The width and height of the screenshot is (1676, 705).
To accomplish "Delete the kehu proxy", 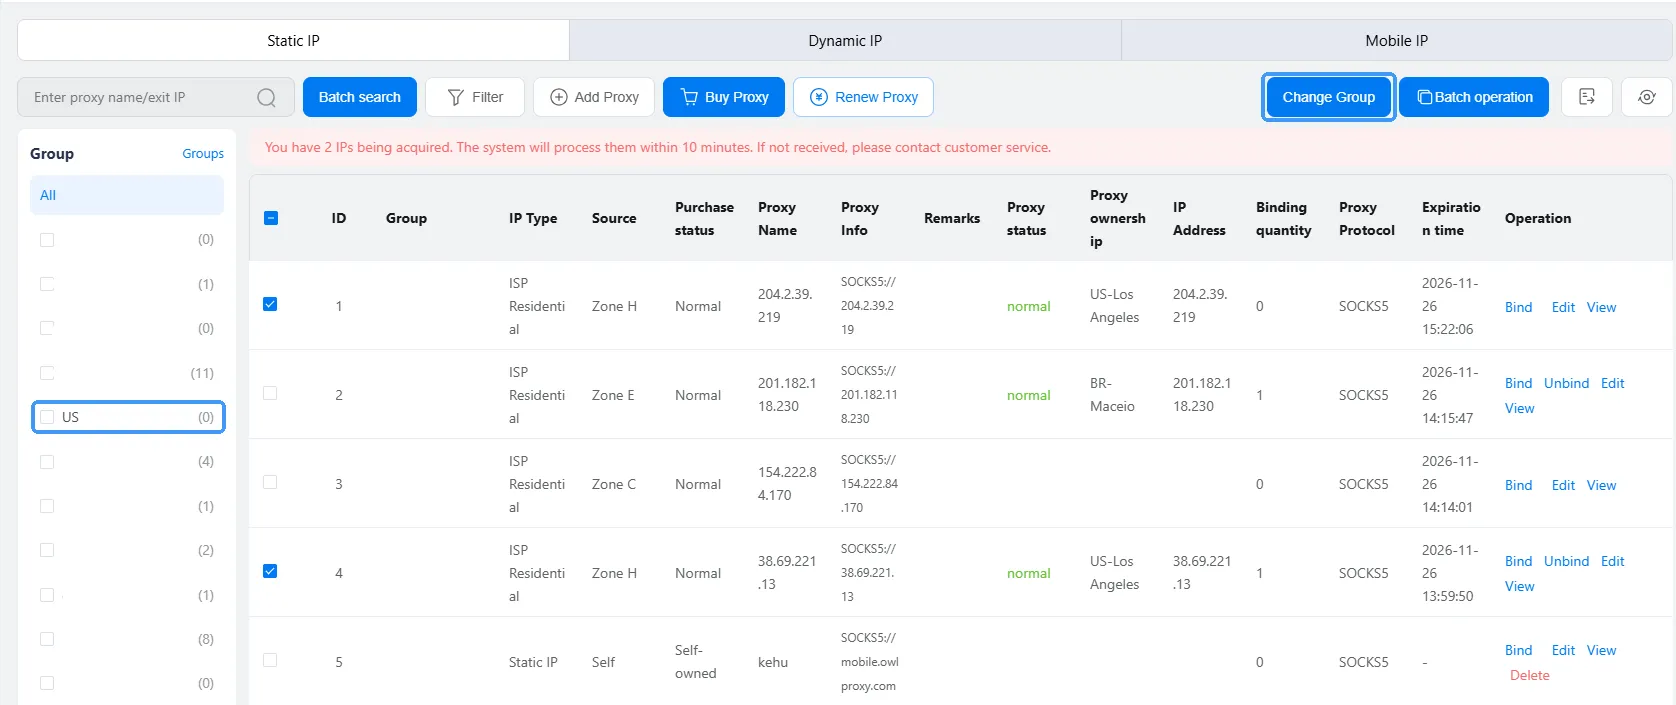I will click(1530, 675).
